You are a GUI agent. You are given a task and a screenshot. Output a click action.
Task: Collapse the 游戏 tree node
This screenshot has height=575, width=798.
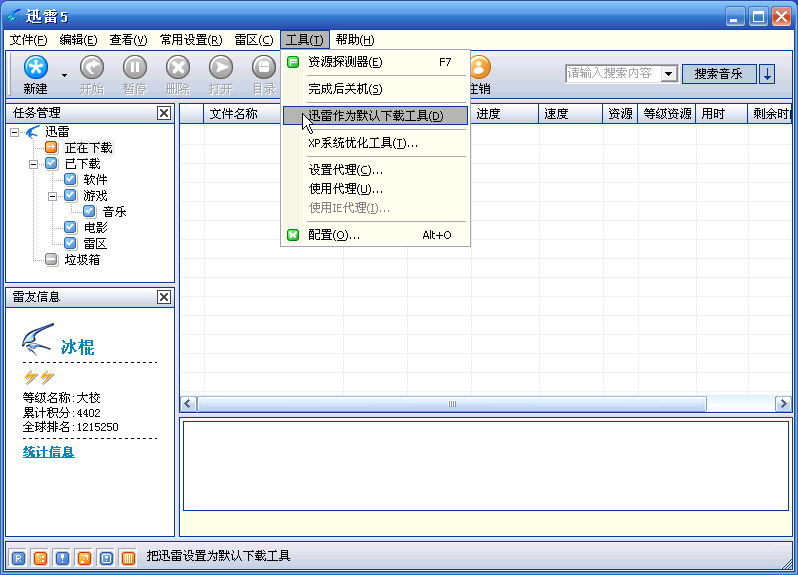(52, 196)
